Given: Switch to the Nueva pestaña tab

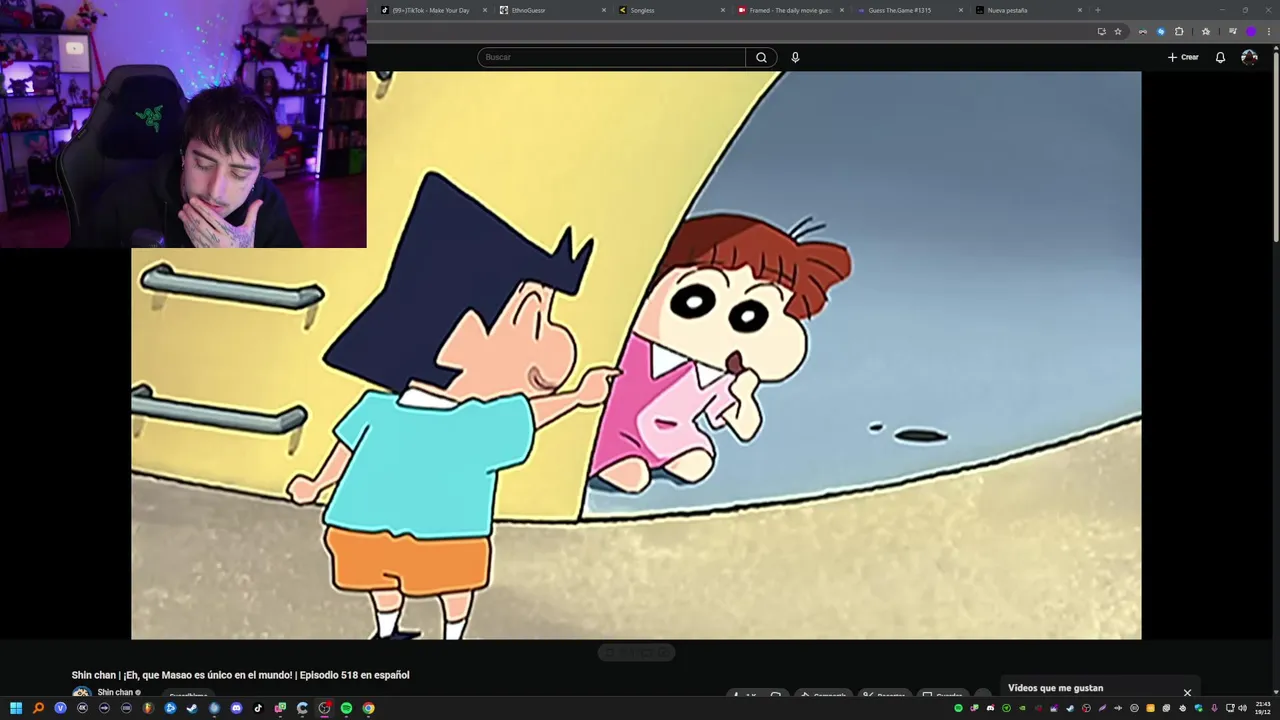Looking at the screenshot, I should click(x=1028, y=10).
